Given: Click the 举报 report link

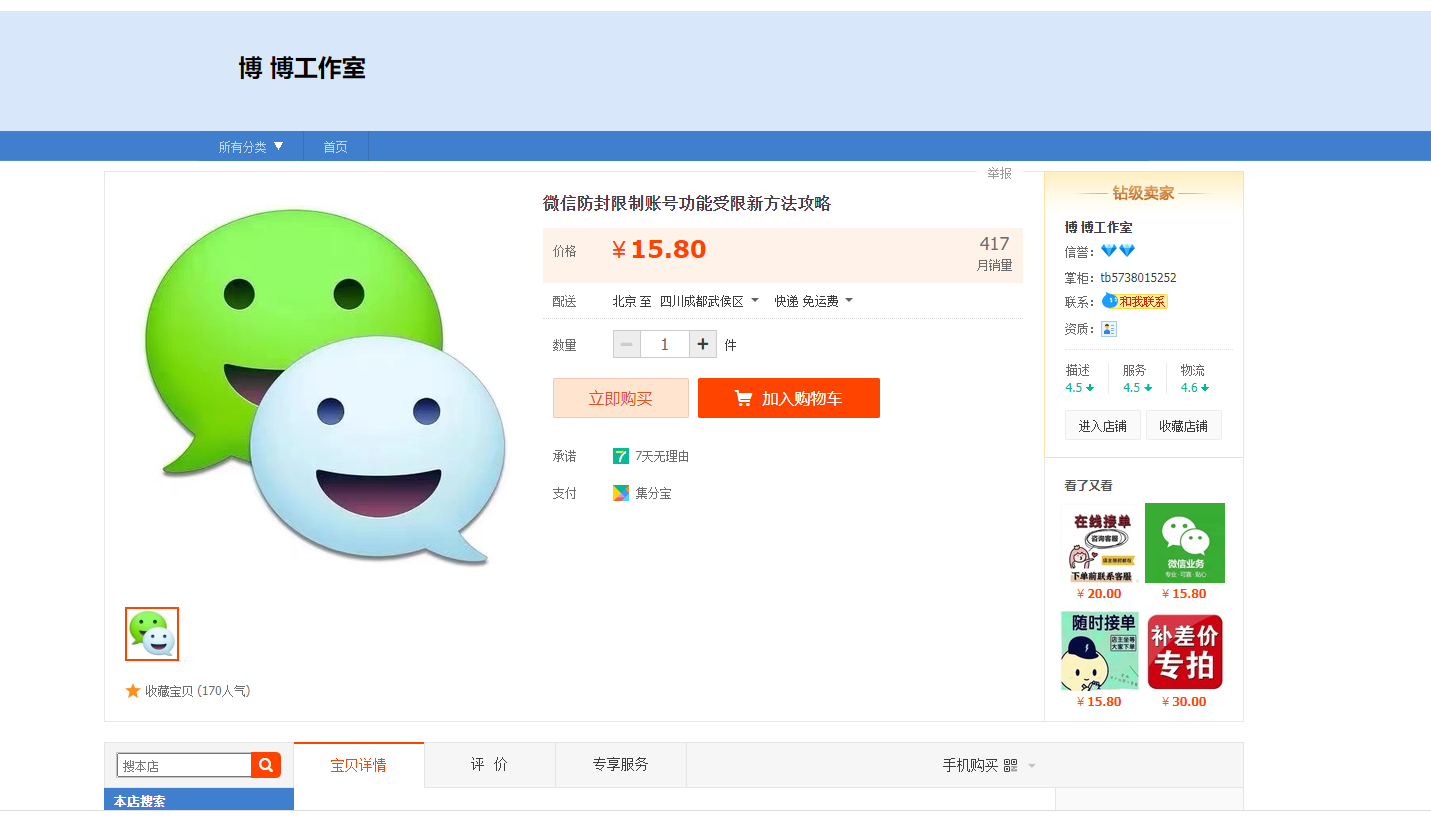Looking at the screenshot, I should click(x=999, y=173).
